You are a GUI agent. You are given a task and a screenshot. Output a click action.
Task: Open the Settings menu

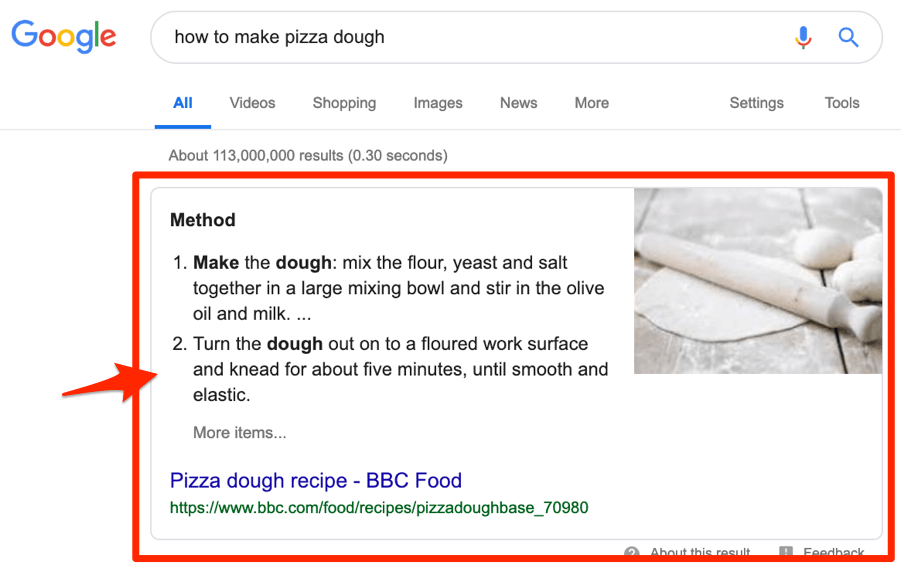(756, 103)
